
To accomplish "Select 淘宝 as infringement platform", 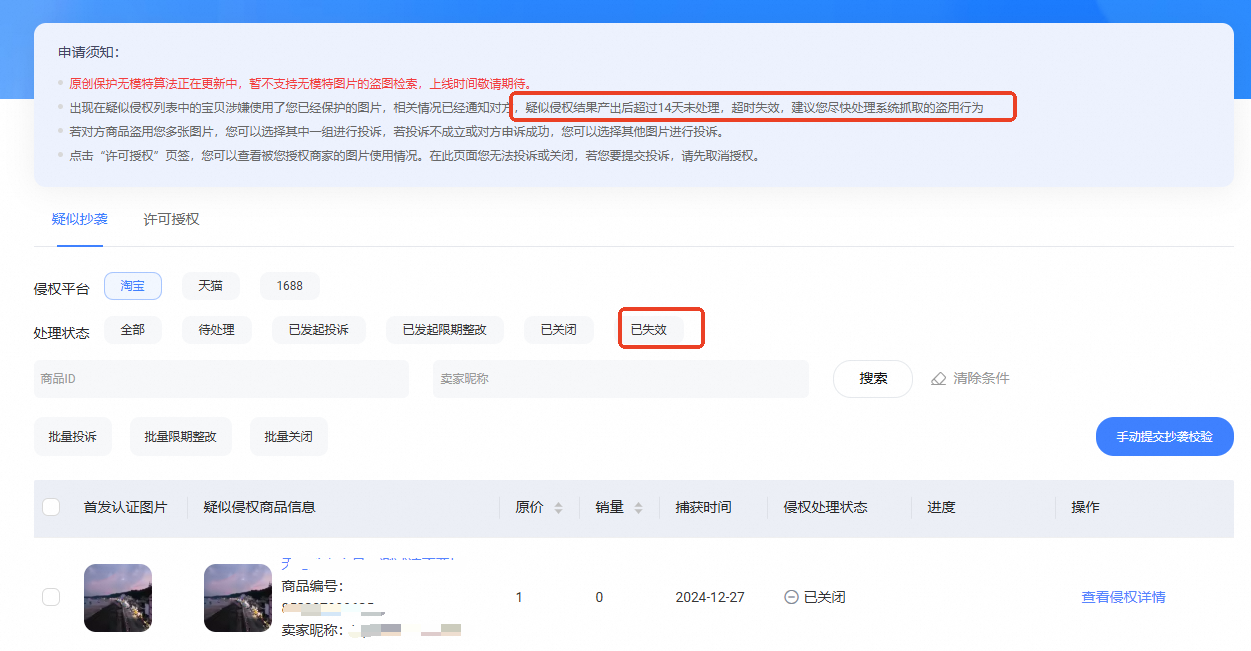I will pos(133,286).
